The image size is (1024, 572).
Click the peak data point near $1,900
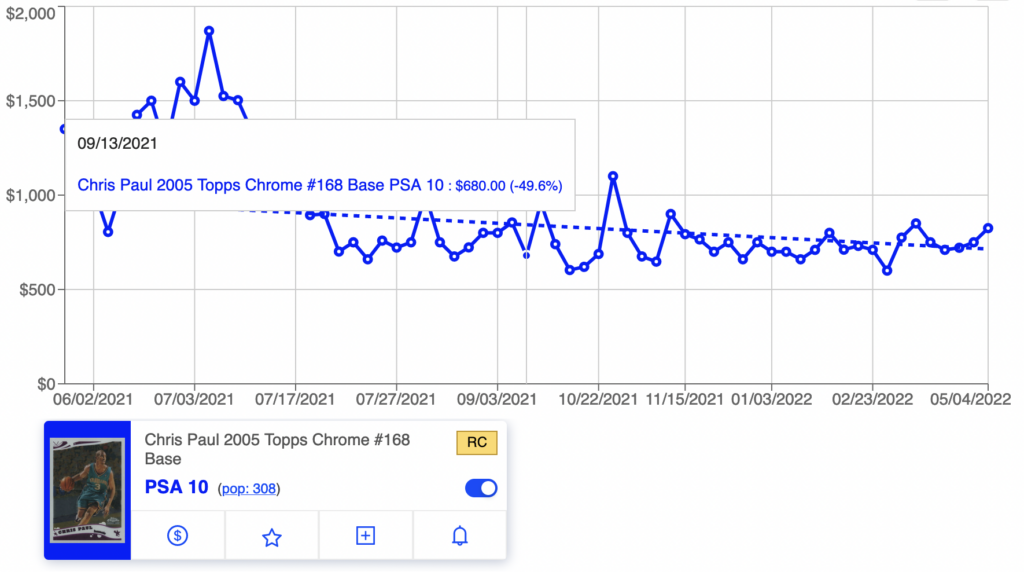209,31
